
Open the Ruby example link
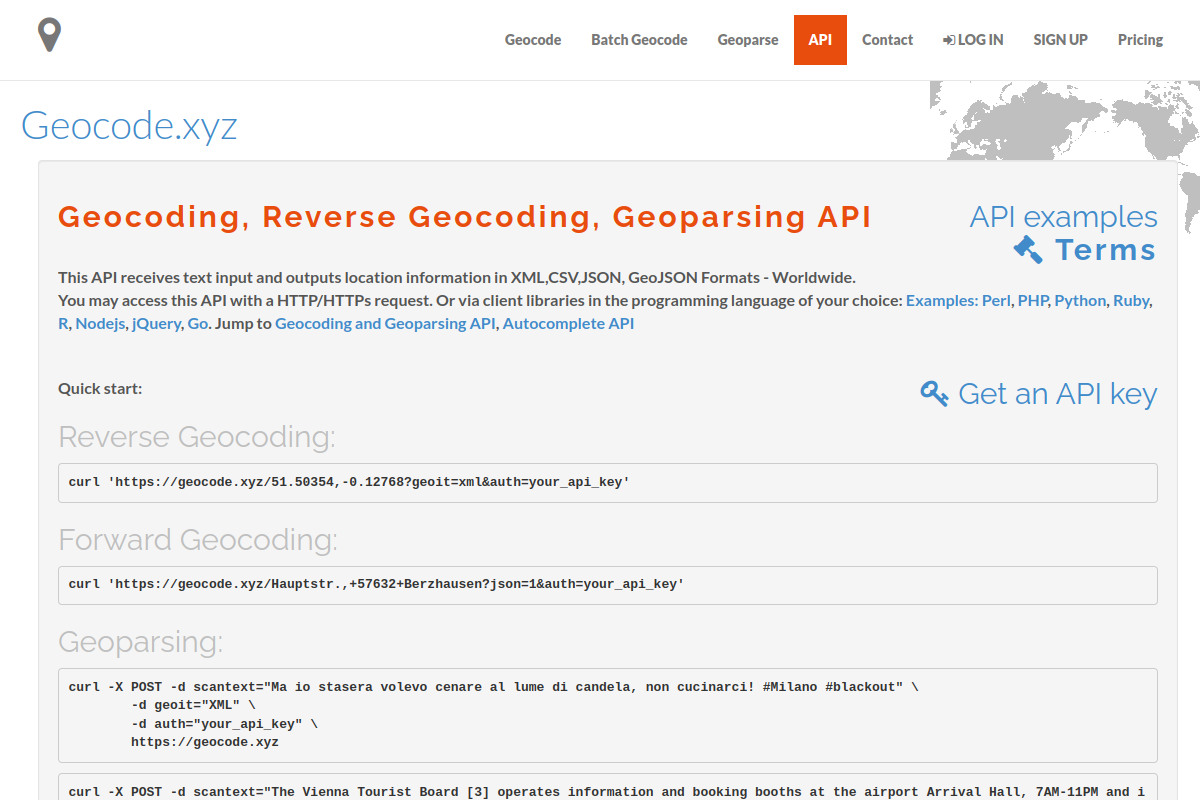click(x=1131, y=301)
